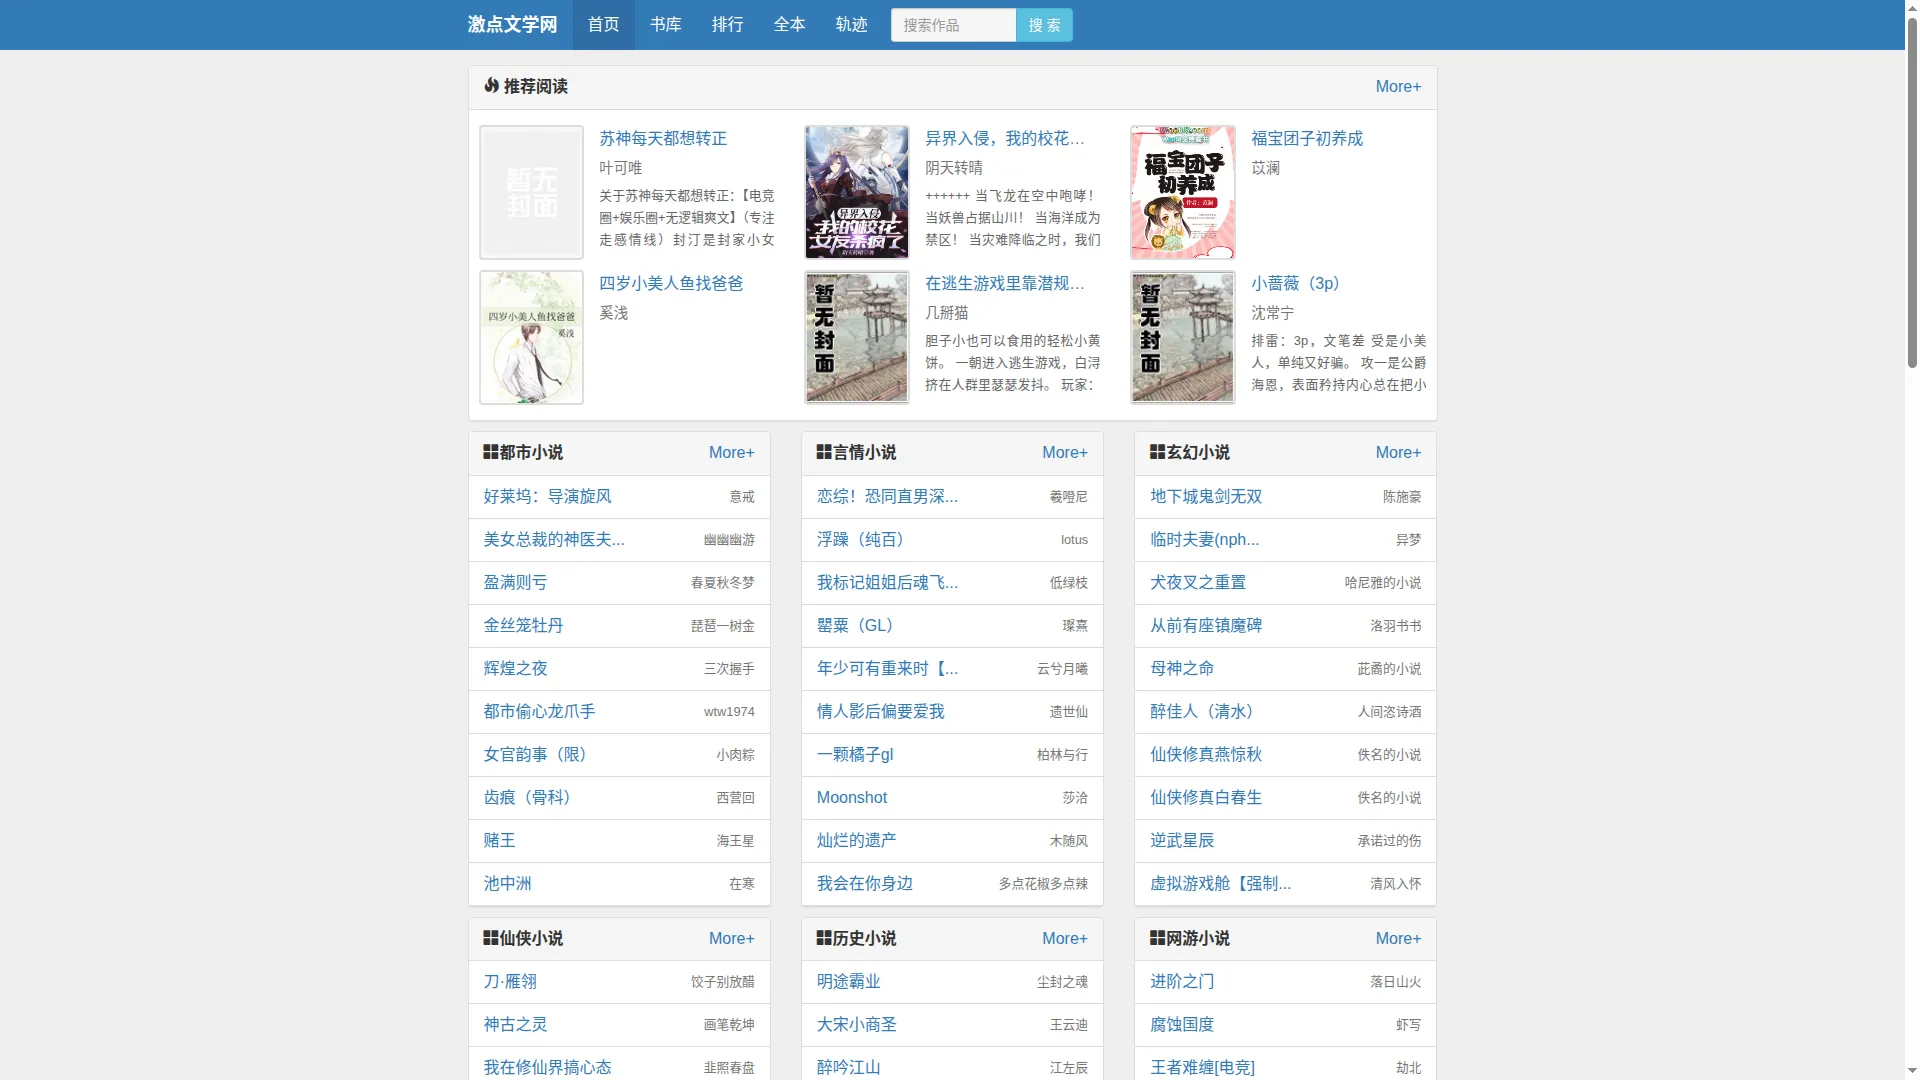Image resolution: width=1920 pixels, height=1080 pixels.
Task: Open novel 刀·雁翎
Action: coord(510,982)
